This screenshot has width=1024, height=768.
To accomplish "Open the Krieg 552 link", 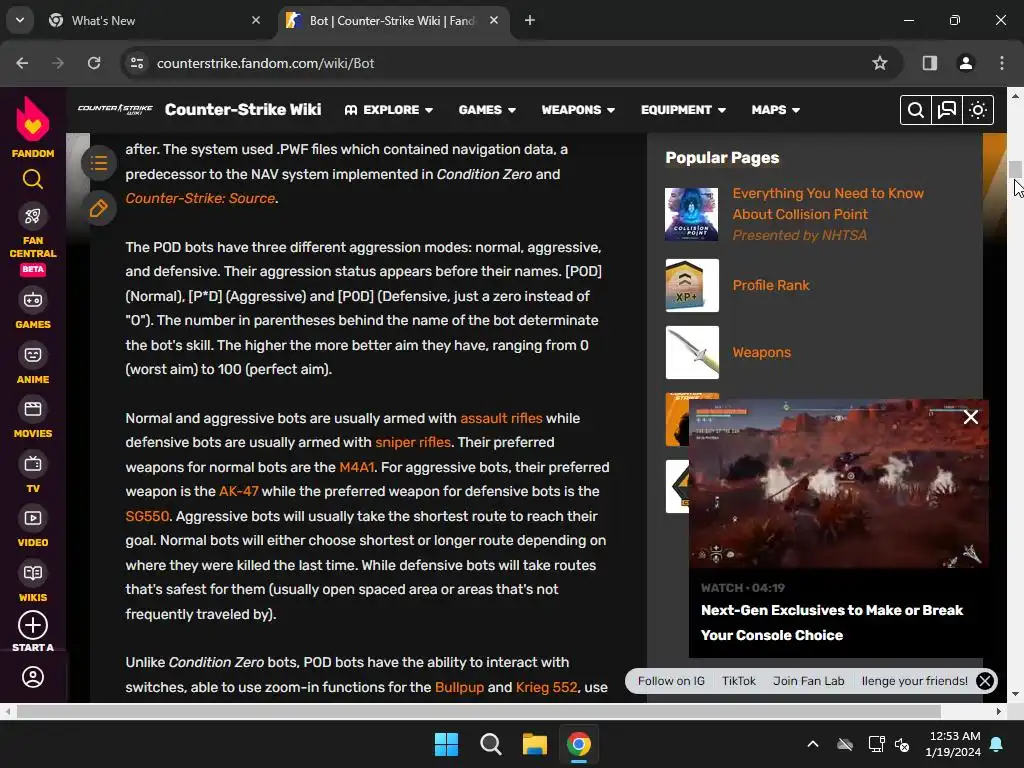I will [546, 688].
